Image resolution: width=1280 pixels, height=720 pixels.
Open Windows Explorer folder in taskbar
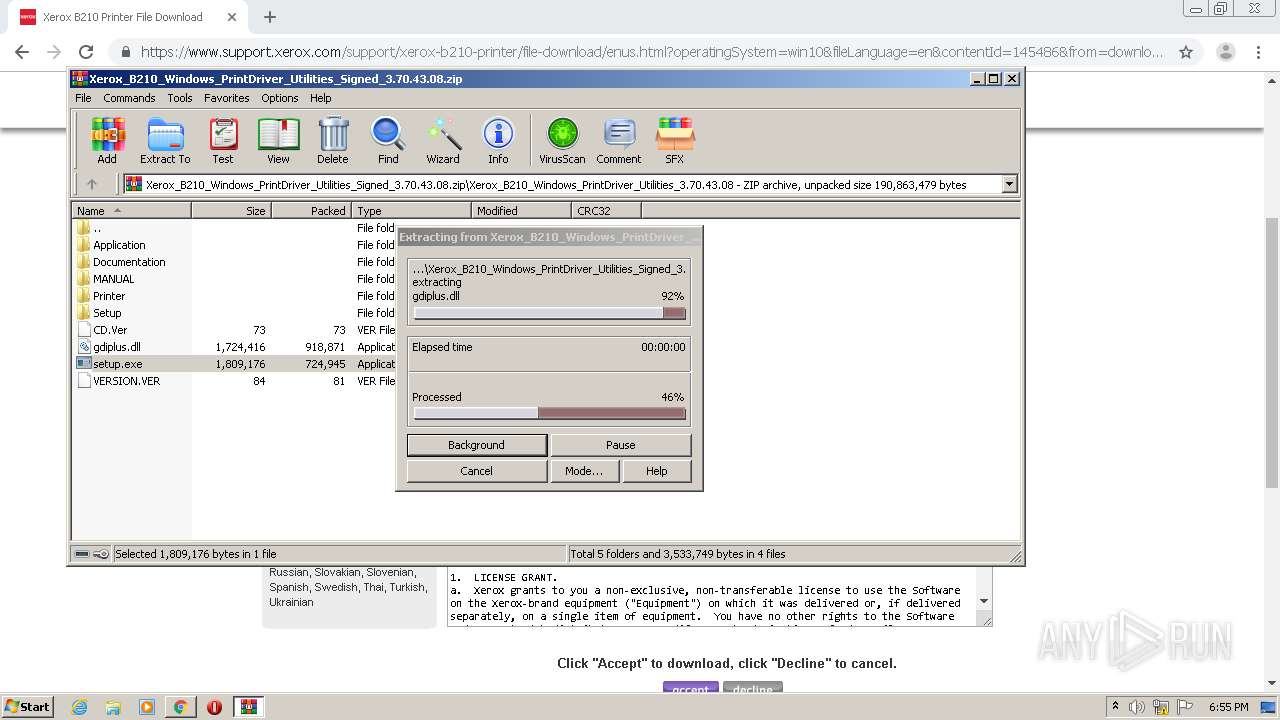pos(113,707)
